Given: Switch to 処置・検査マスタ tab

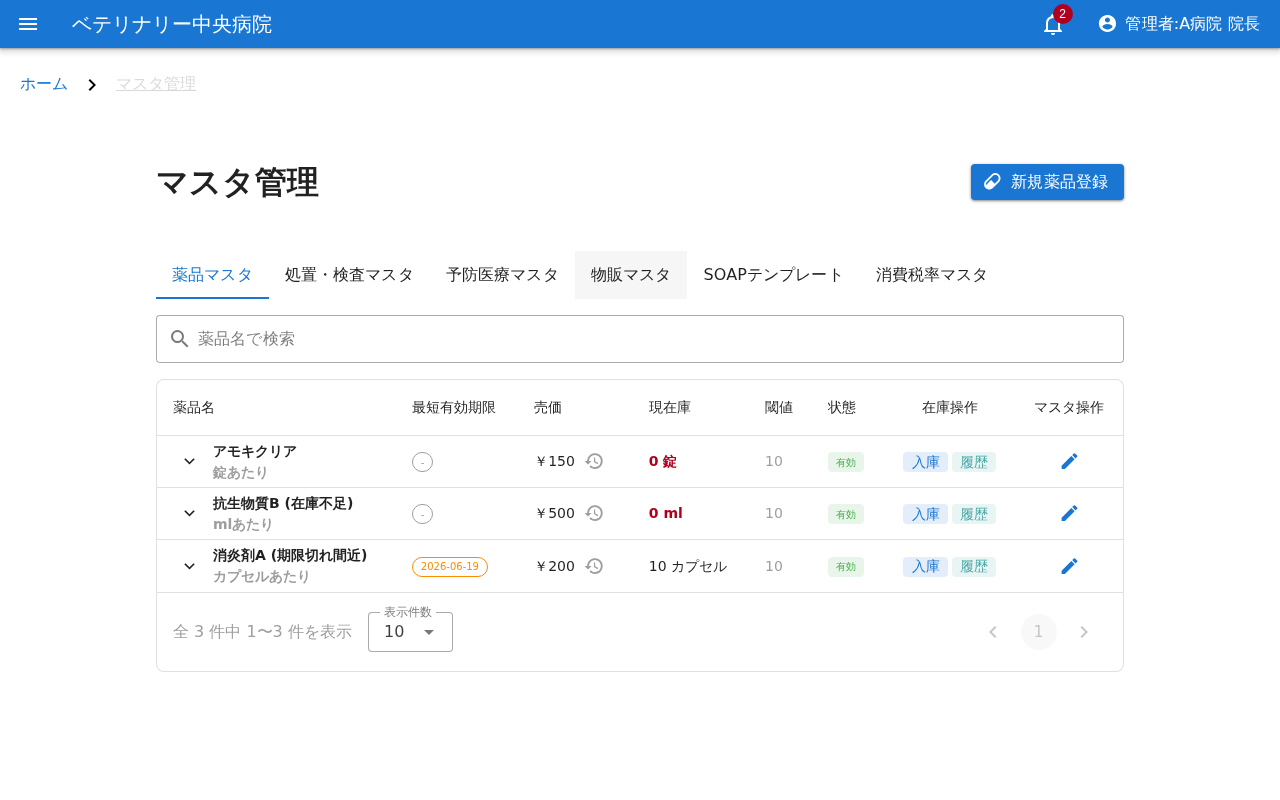Looking at the screenshot, I should pyautogui.click(x=349, y=275).
